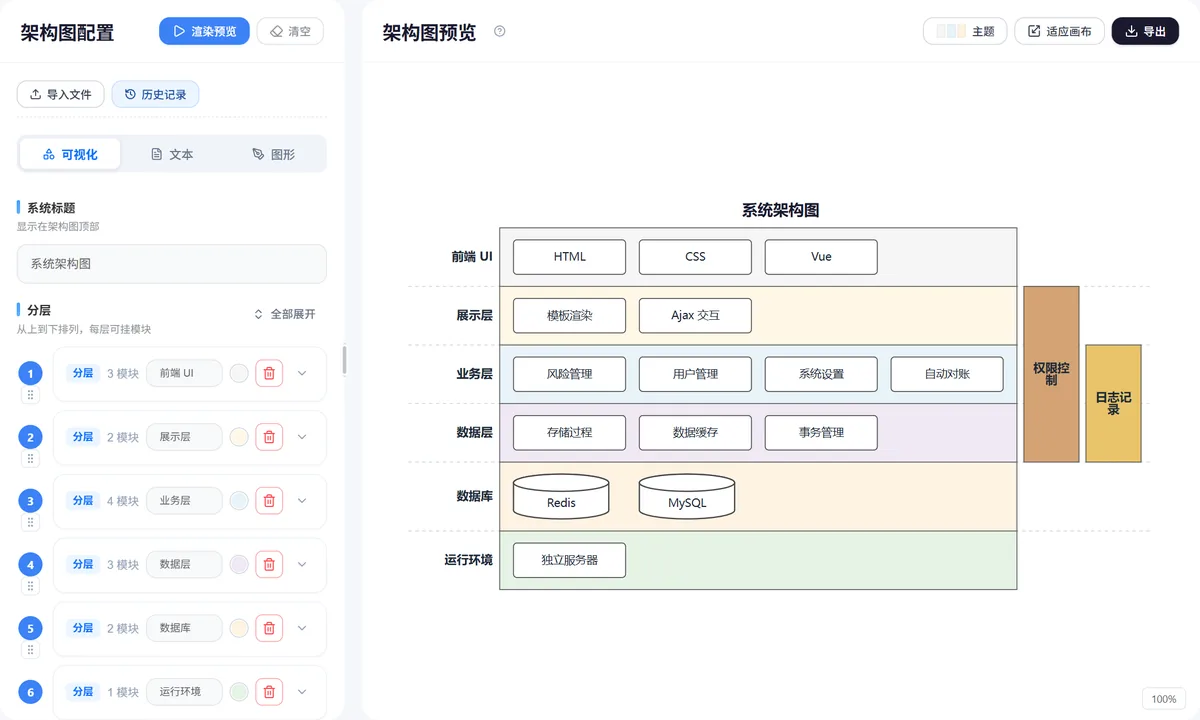
Task: Click 适应画布 fit canvas button
Action: click(x=1059, y=31)
